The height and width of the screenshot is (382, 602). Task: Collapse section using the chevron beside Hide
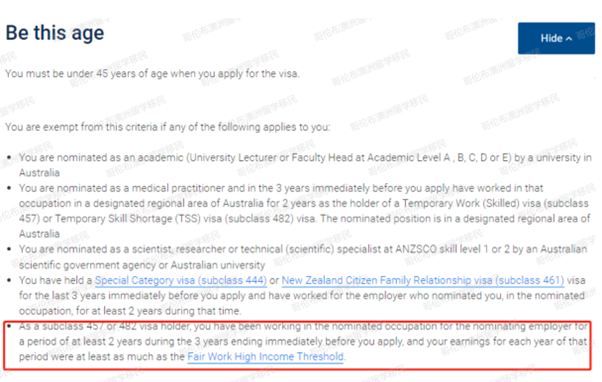pyautogui.click(x=569, y=39)
